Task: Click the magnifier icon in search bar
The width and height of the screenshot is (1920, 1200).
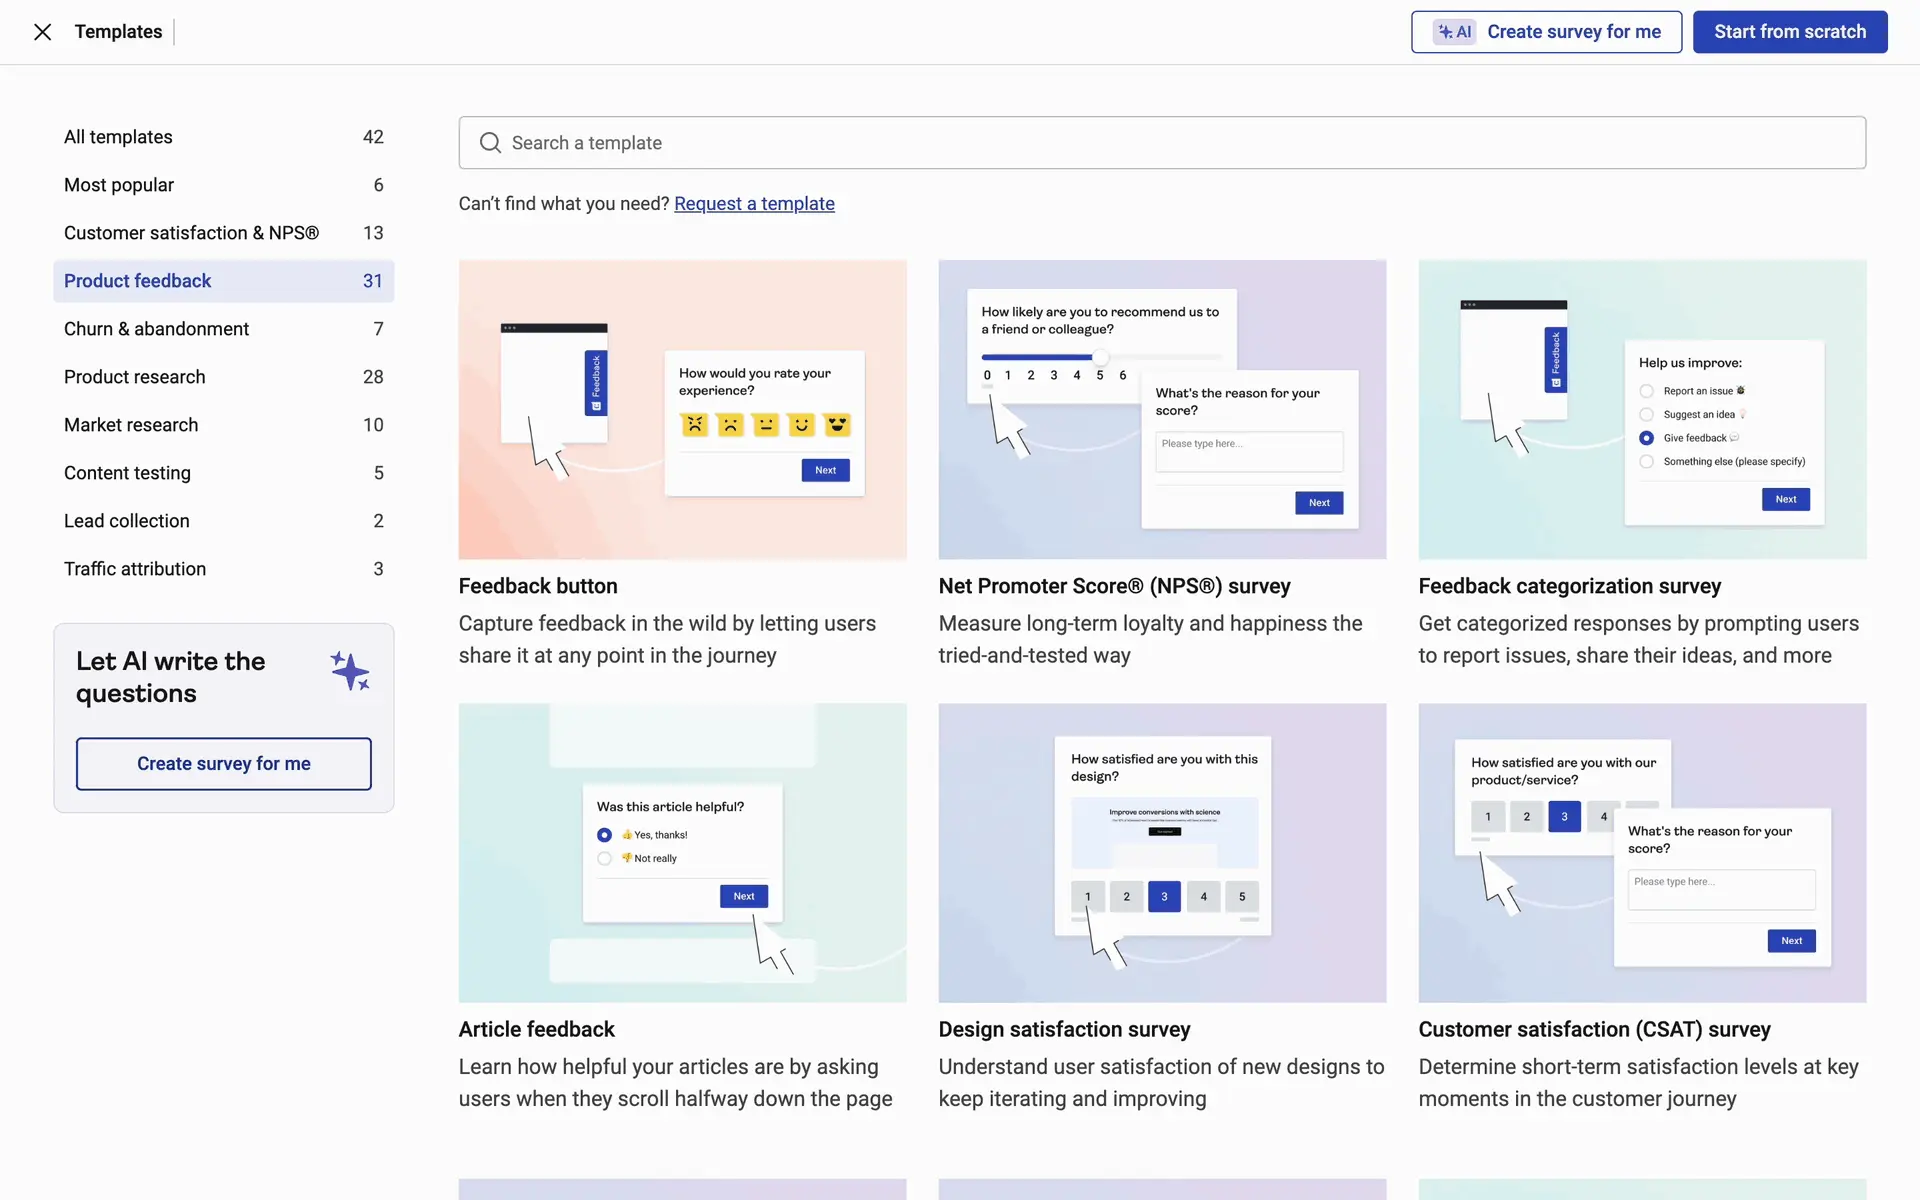Action: 490,143
